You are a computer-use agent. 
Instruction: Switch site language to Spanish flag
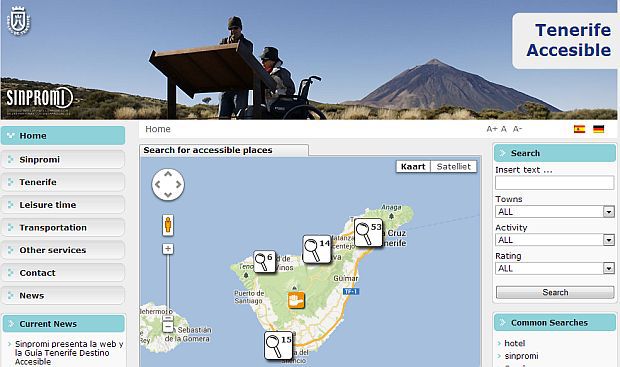point(579,129)
